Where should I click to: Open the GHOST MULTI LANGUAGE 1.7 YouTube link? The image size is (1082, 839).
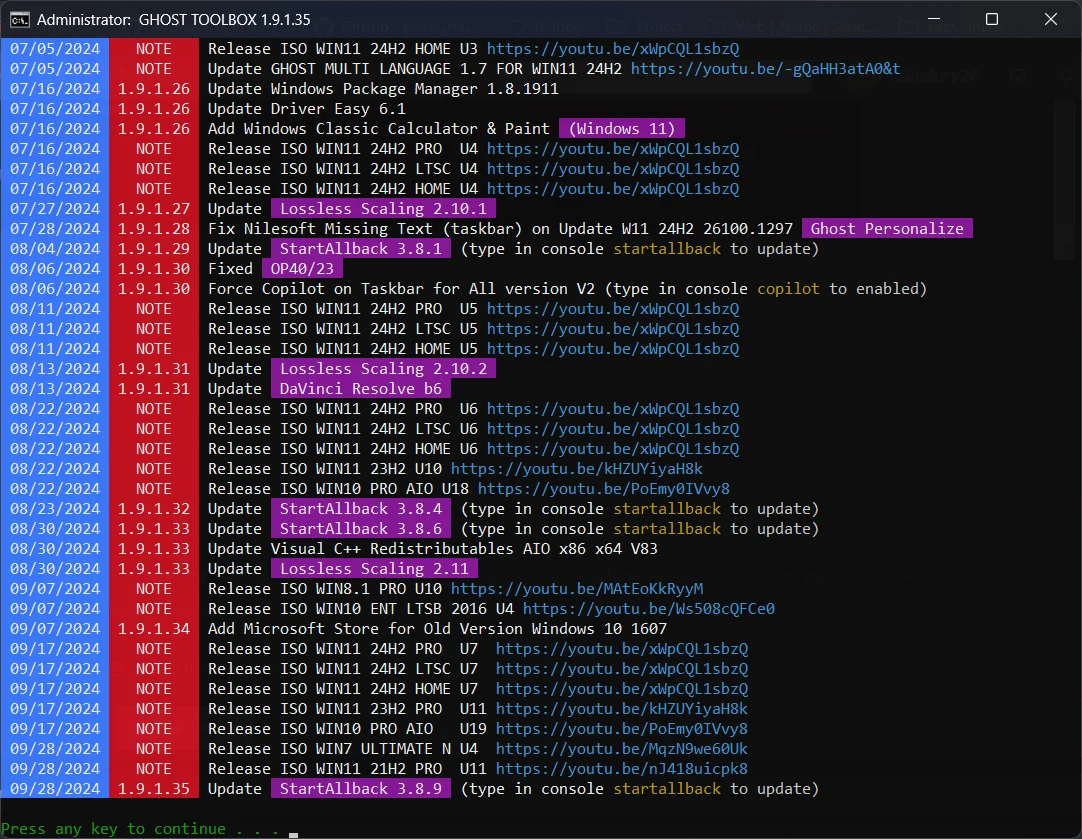765,69
